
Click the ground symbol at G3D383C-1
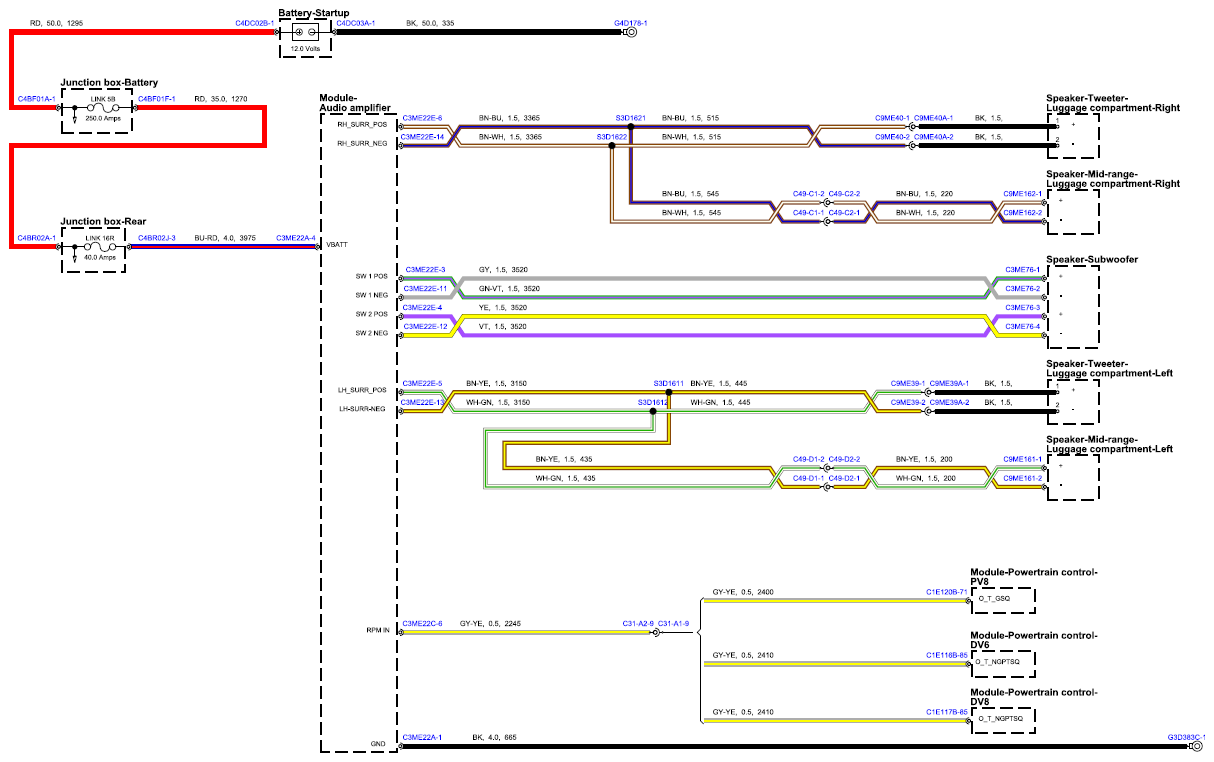point(1196,746)
